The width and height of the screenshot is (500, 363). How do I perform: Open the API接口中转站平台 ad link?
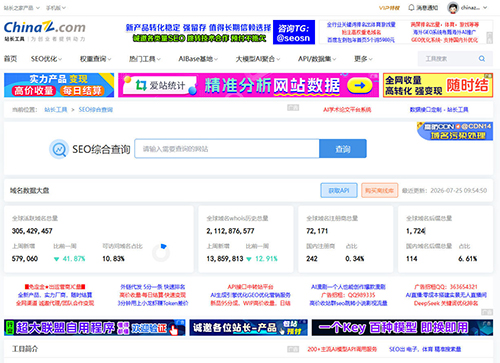tap(250, 287)
